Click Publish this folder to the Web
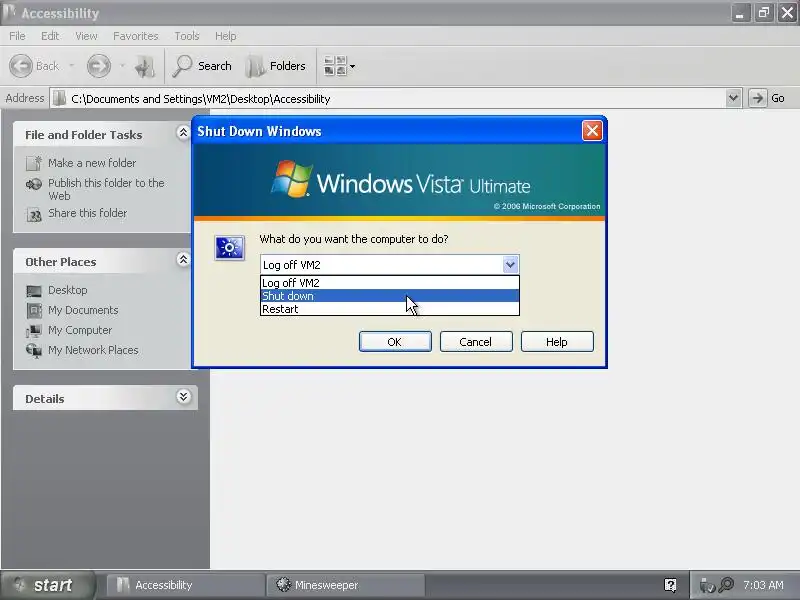This screenshot has width=800, height=600. point(106,189)
